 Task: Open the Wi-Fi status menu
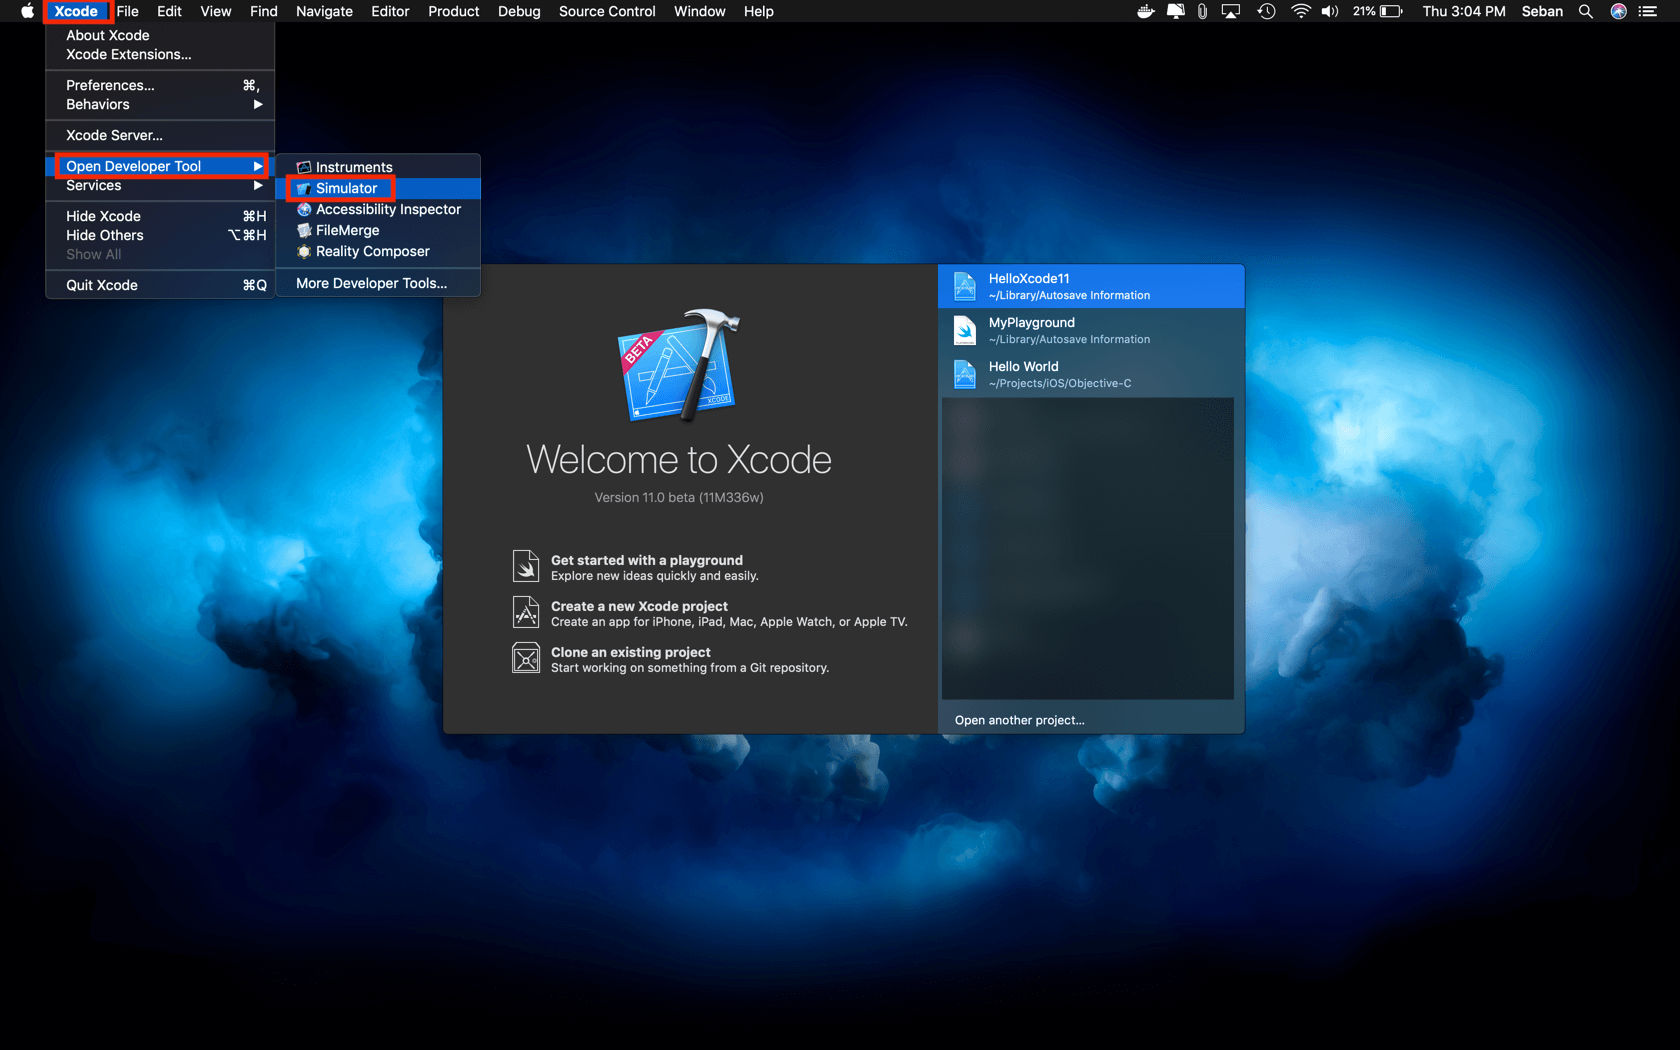pyautogui.click(x=1300, y=11)
